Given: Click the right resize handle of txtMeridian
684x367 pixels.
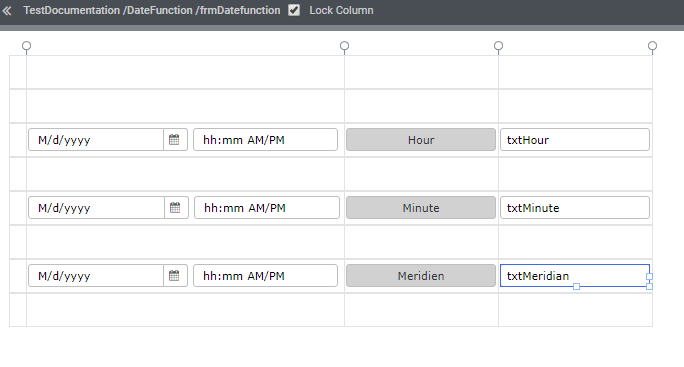Looking at the screenshot, I should coord(650,277).
